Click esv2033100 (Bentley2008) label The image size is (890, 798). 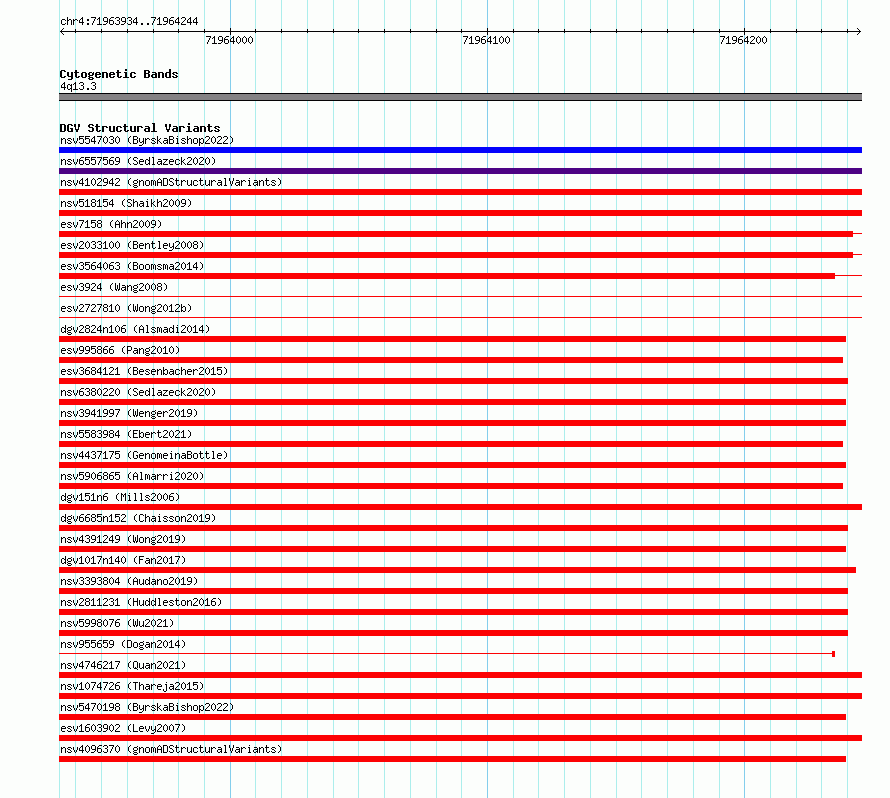(132, 245)
